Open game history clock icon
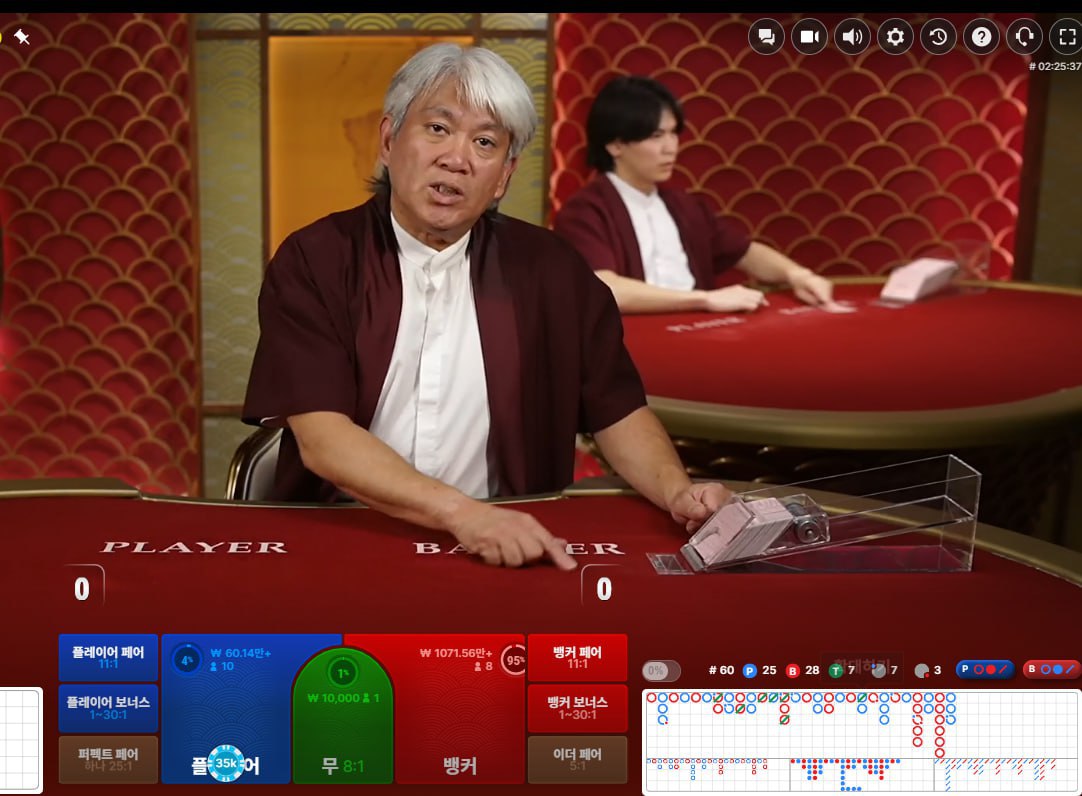This screenshot has width=1082, height=796. [938, 36]
